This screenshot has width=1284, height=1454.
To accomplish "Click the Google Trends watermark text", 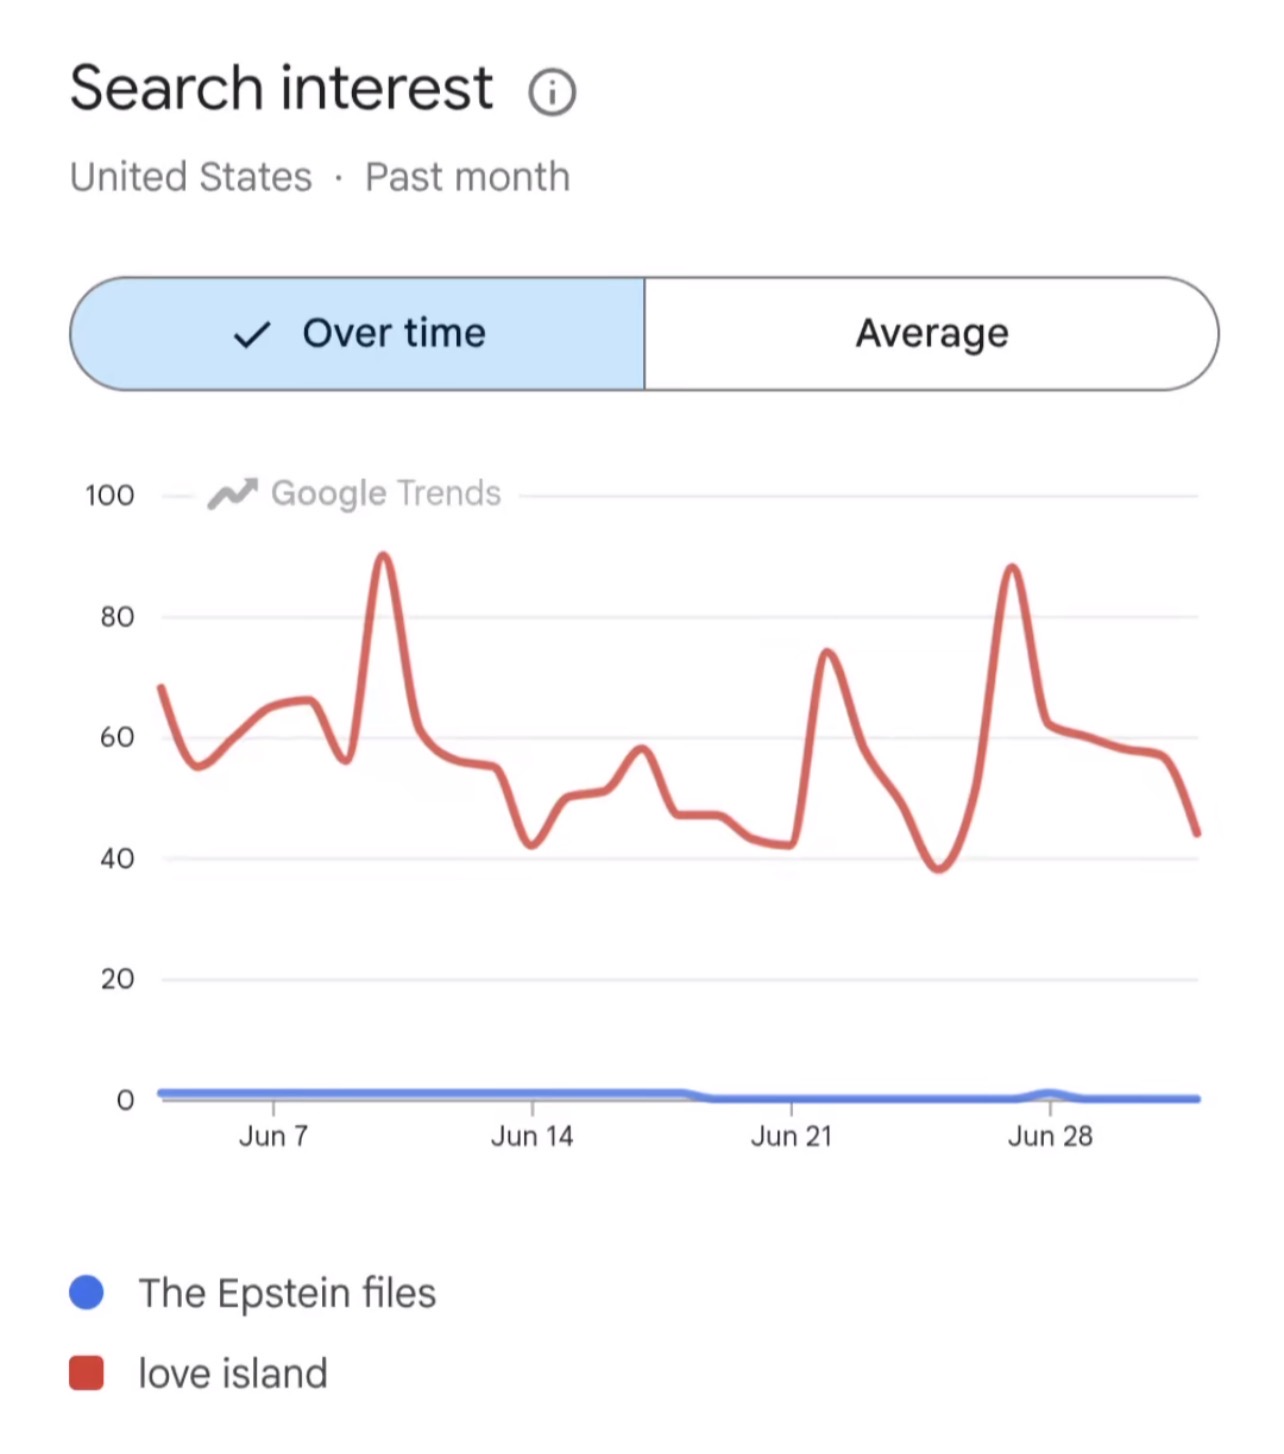I will click(x=386, y=493).
